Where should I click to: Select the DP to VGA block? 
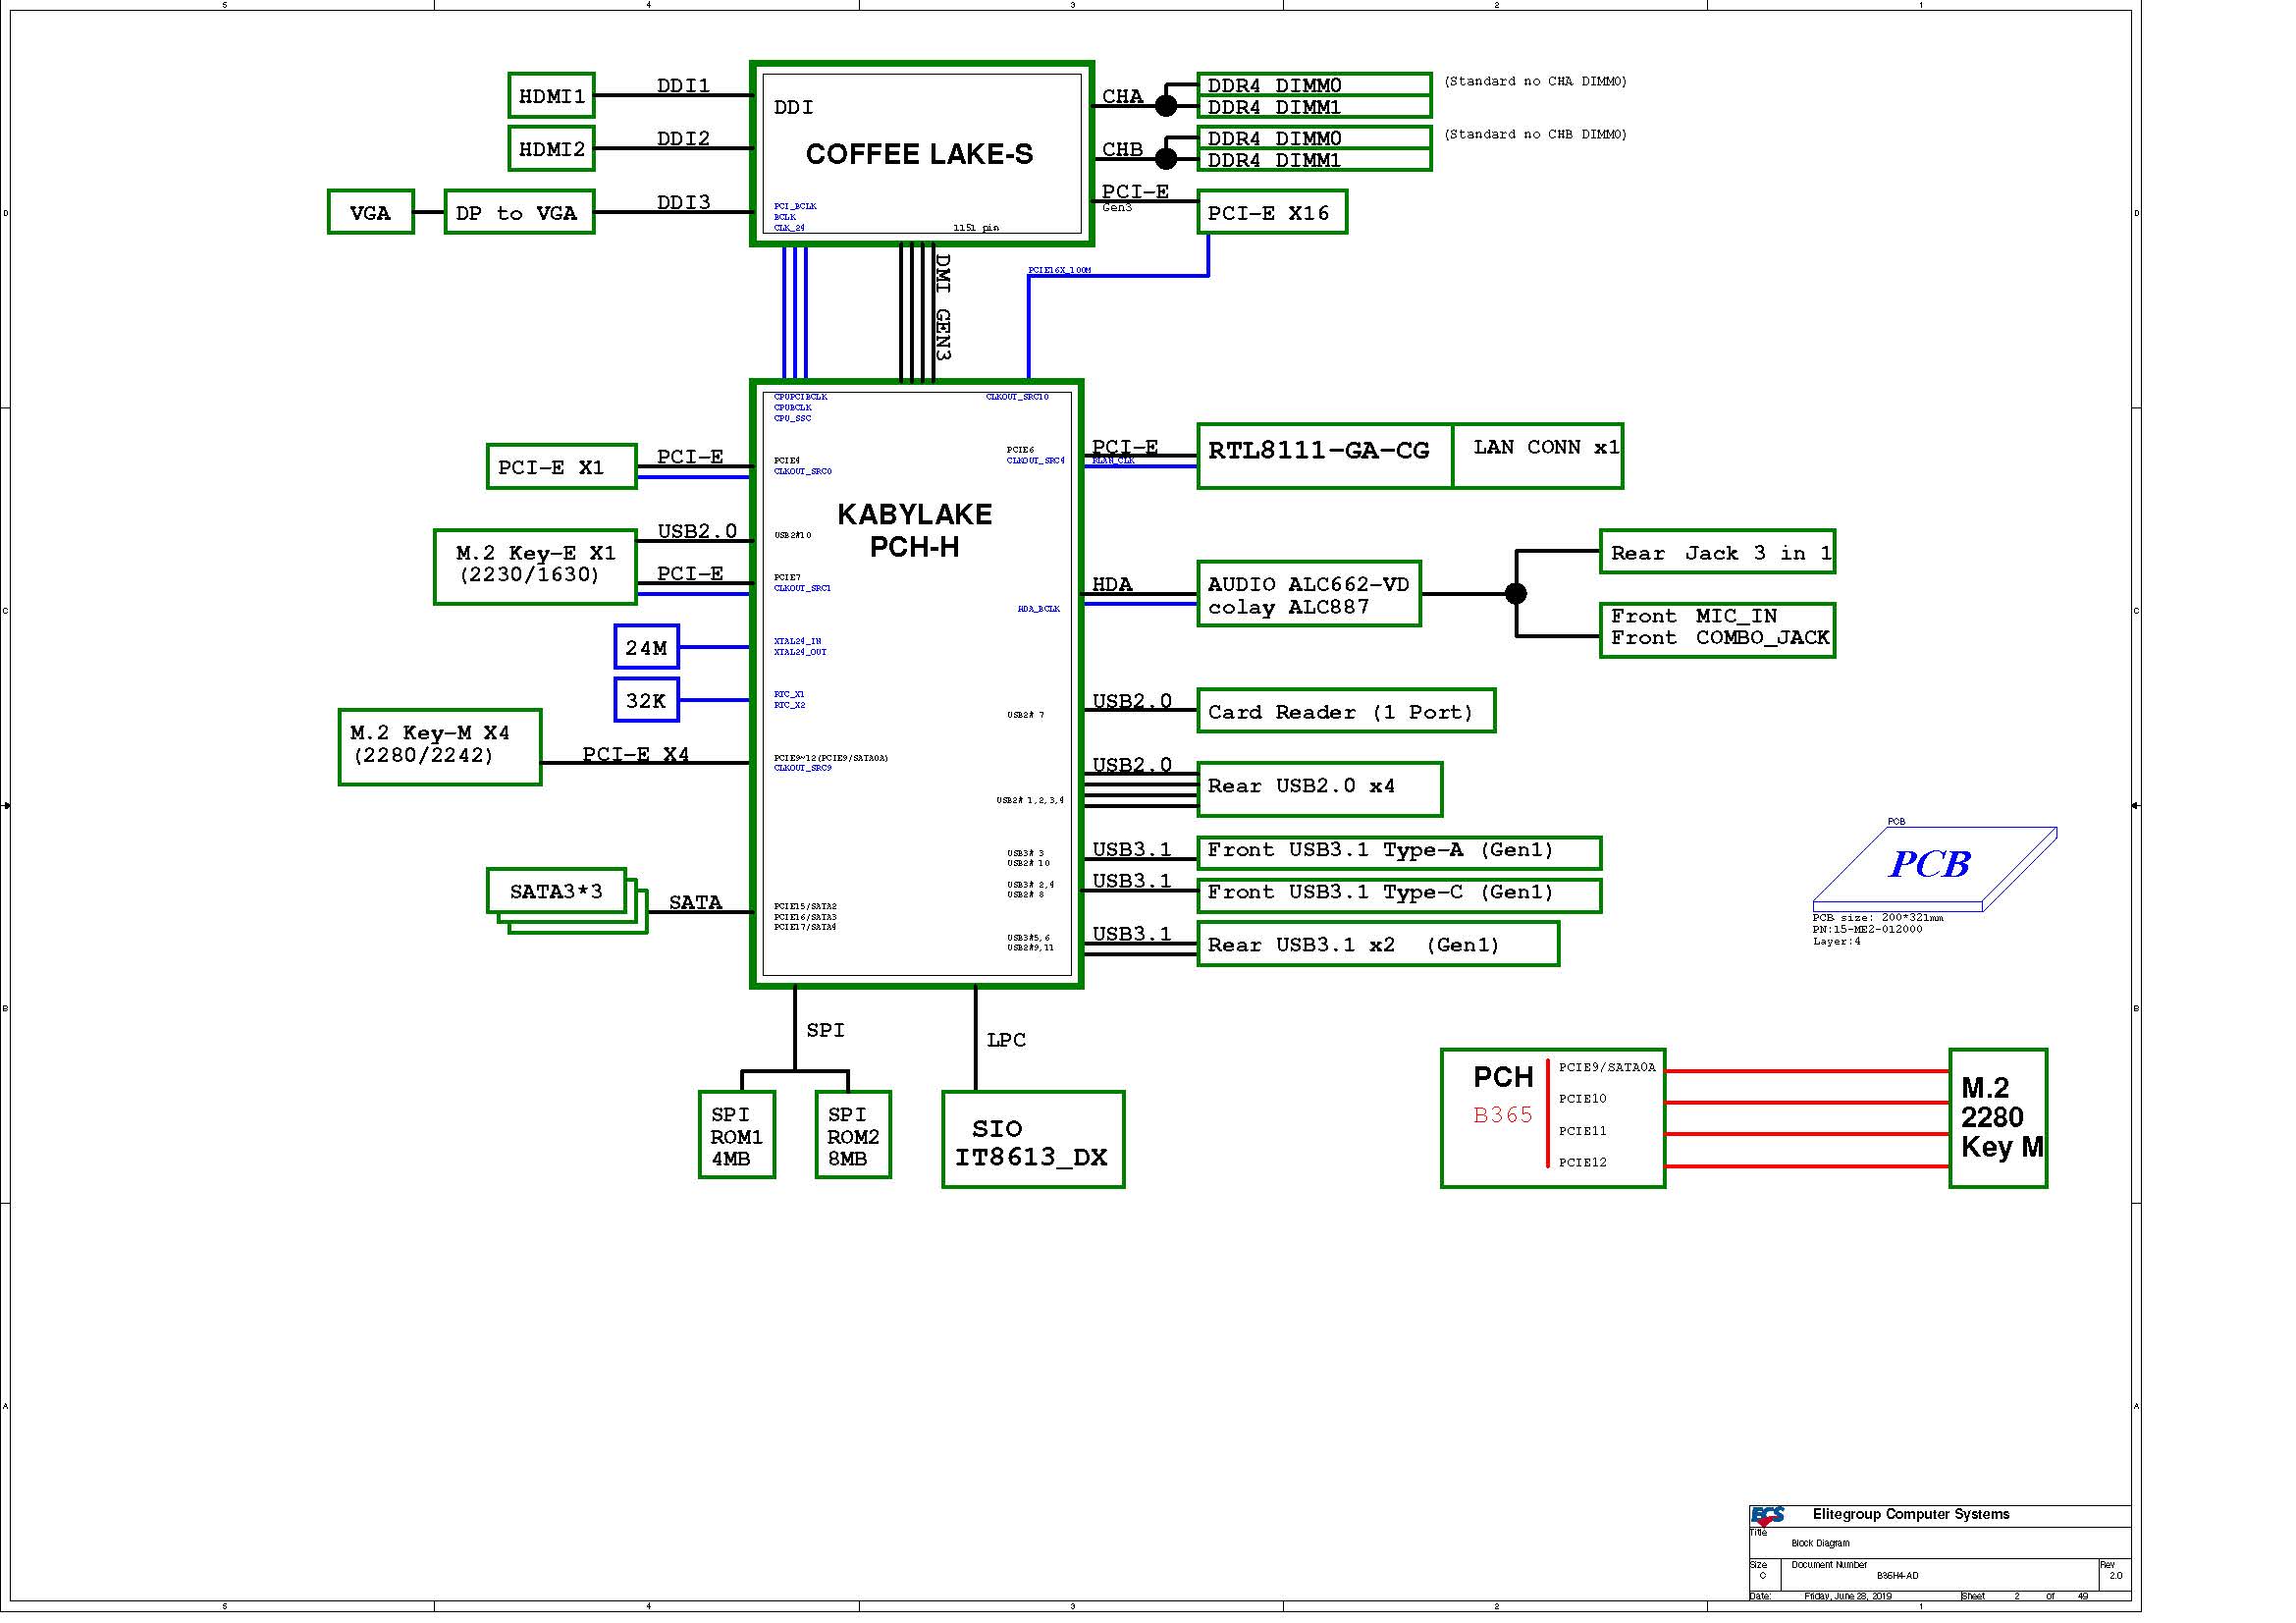[518, 212]
